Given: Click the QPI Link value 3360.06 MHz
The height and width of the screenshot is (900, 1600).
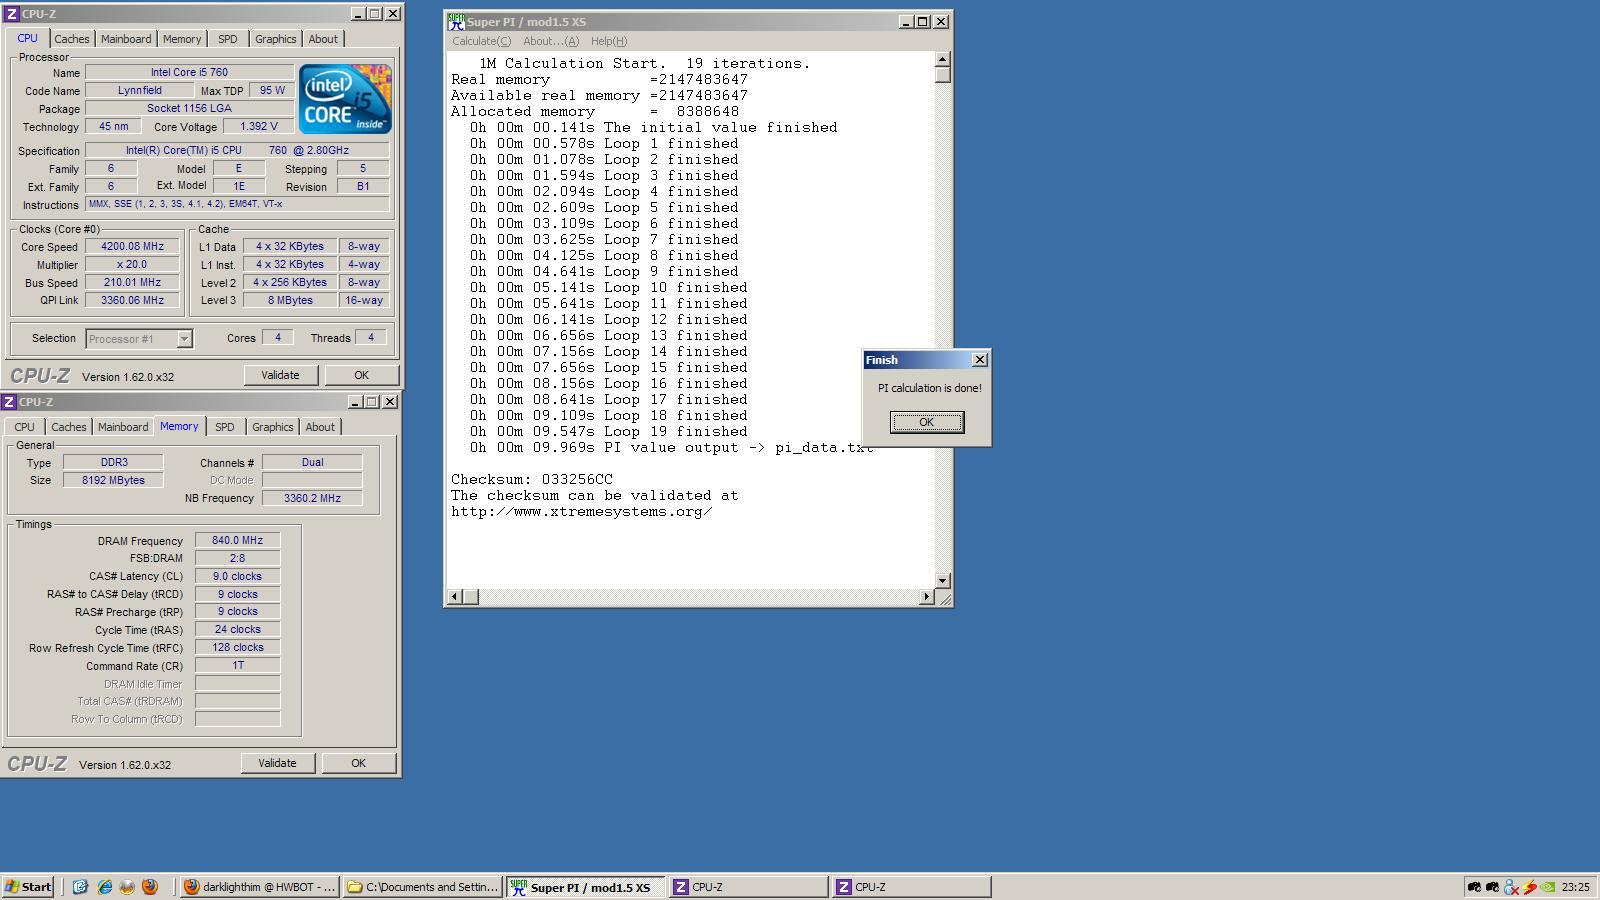Looking at the screenshot, I should pos(132,300).
